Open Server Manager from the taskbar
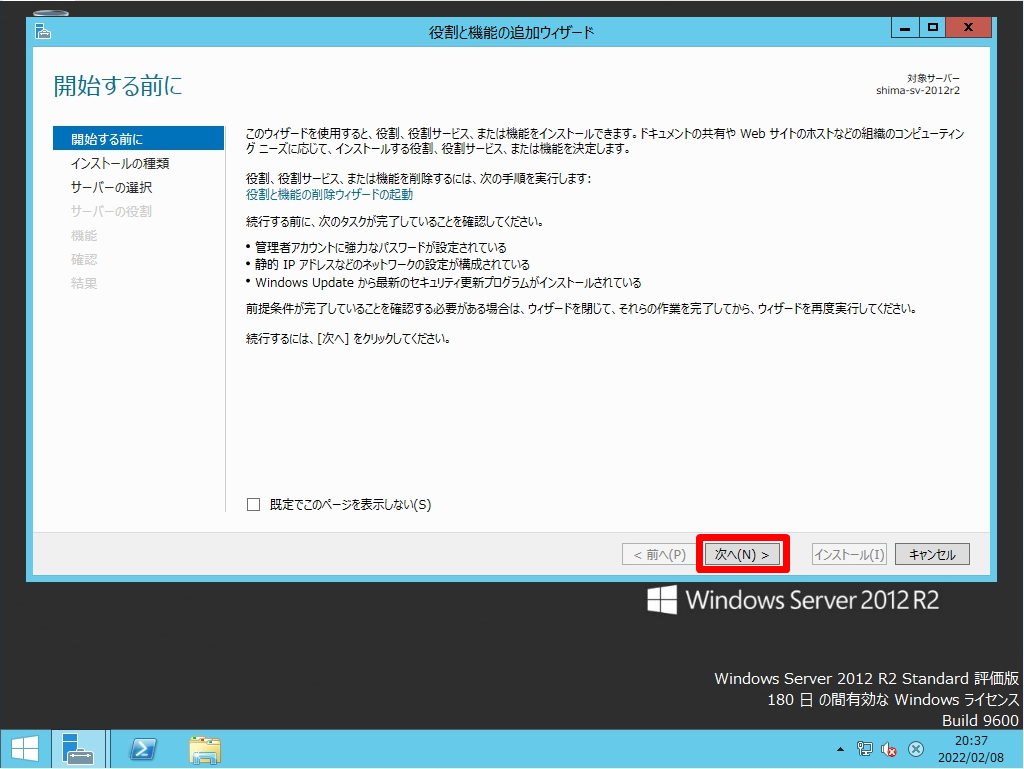Screen dimensions: 1024x769 [x=78, y=749]
